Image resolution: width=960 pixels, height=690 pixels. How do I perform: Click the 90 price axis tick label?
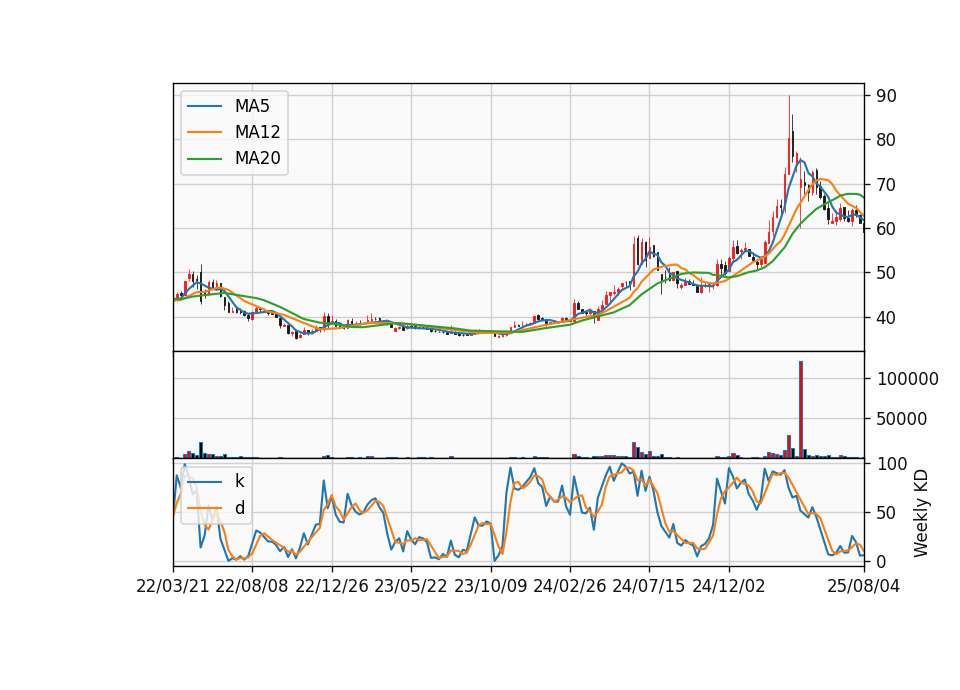pyautogui.click(x=886, y=96)
